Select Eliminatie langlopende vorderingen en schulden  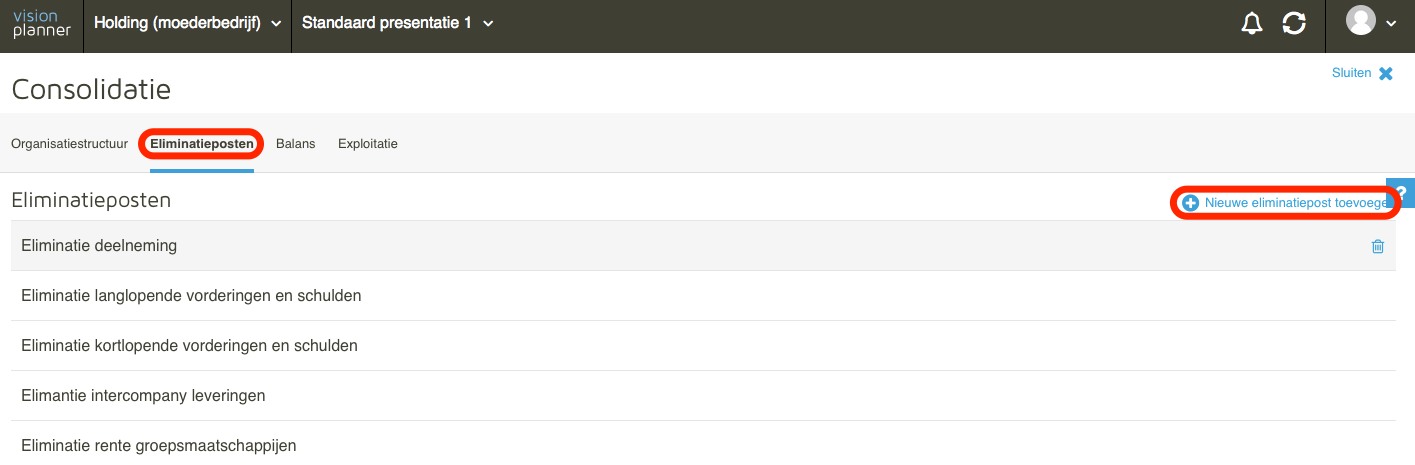click(703, 296)
